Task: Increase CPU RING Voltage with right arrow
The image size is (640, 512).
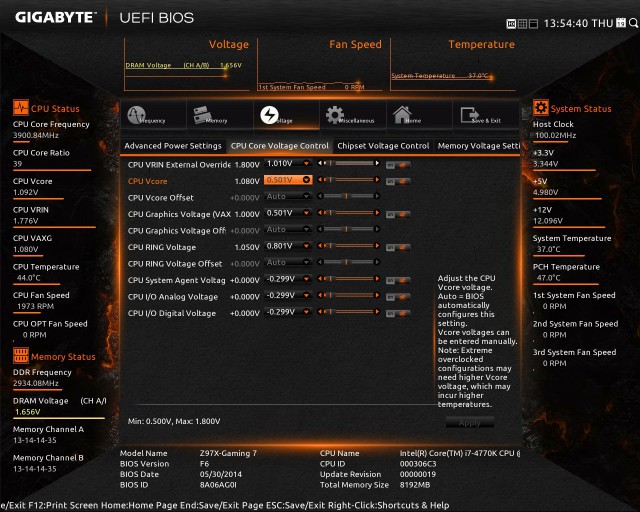Action: (x=377, y=246)
